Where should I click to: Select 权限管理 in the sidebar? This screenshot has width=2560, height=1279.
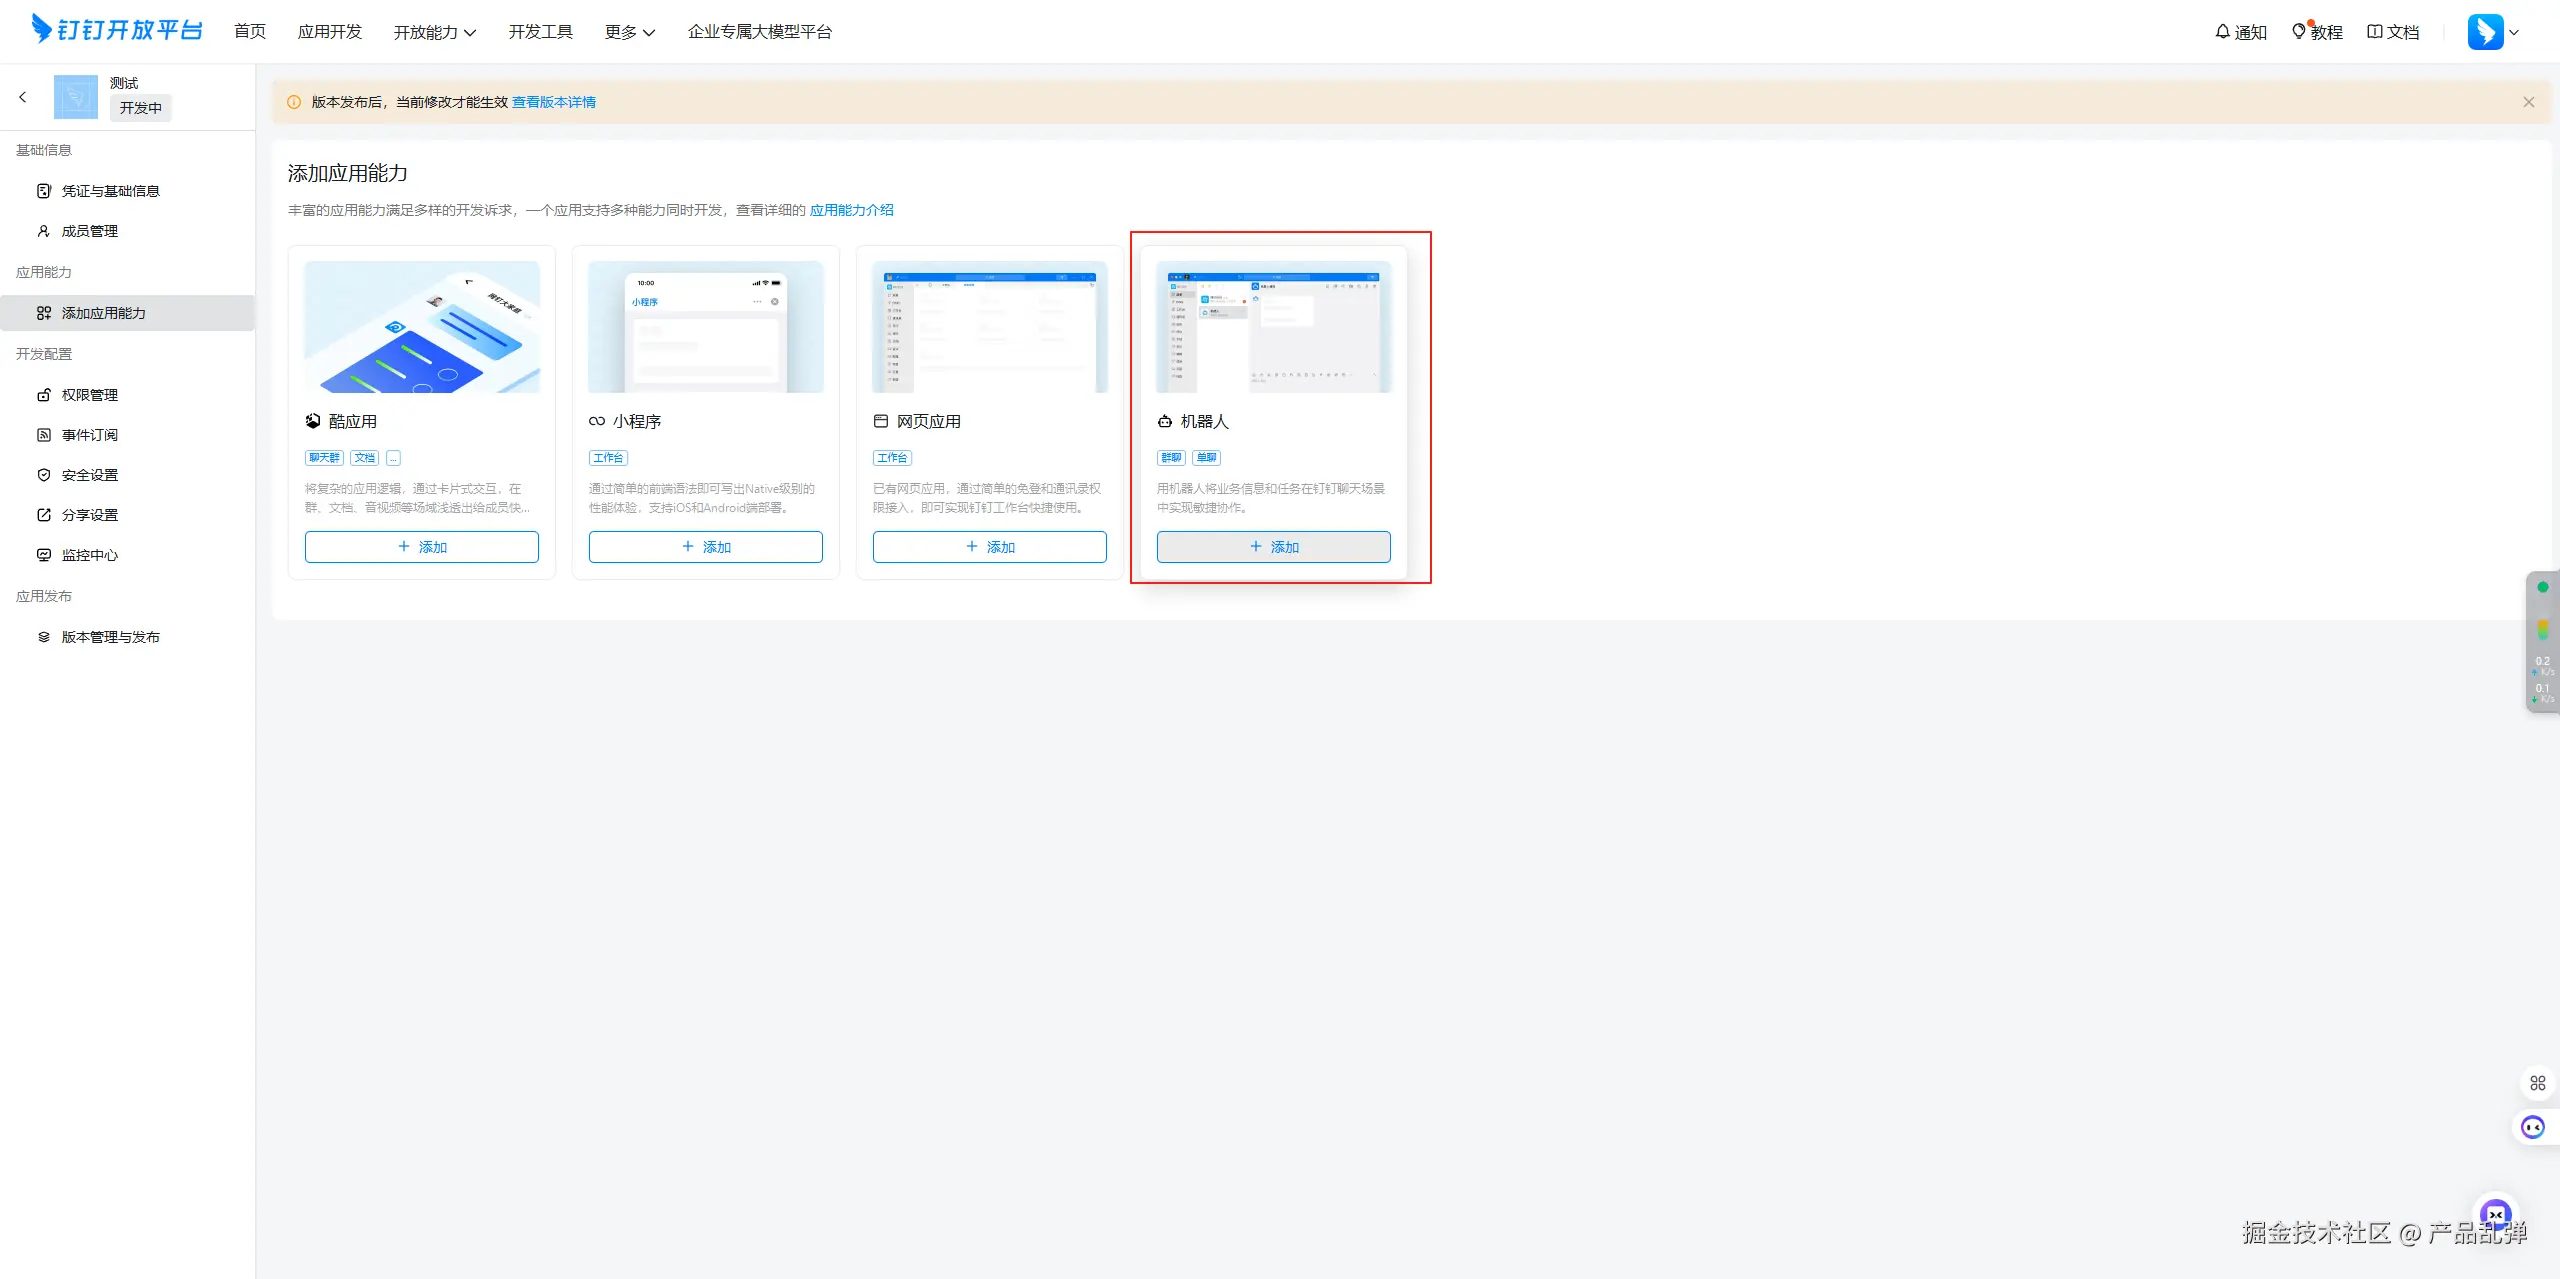(x=89, y=395)
